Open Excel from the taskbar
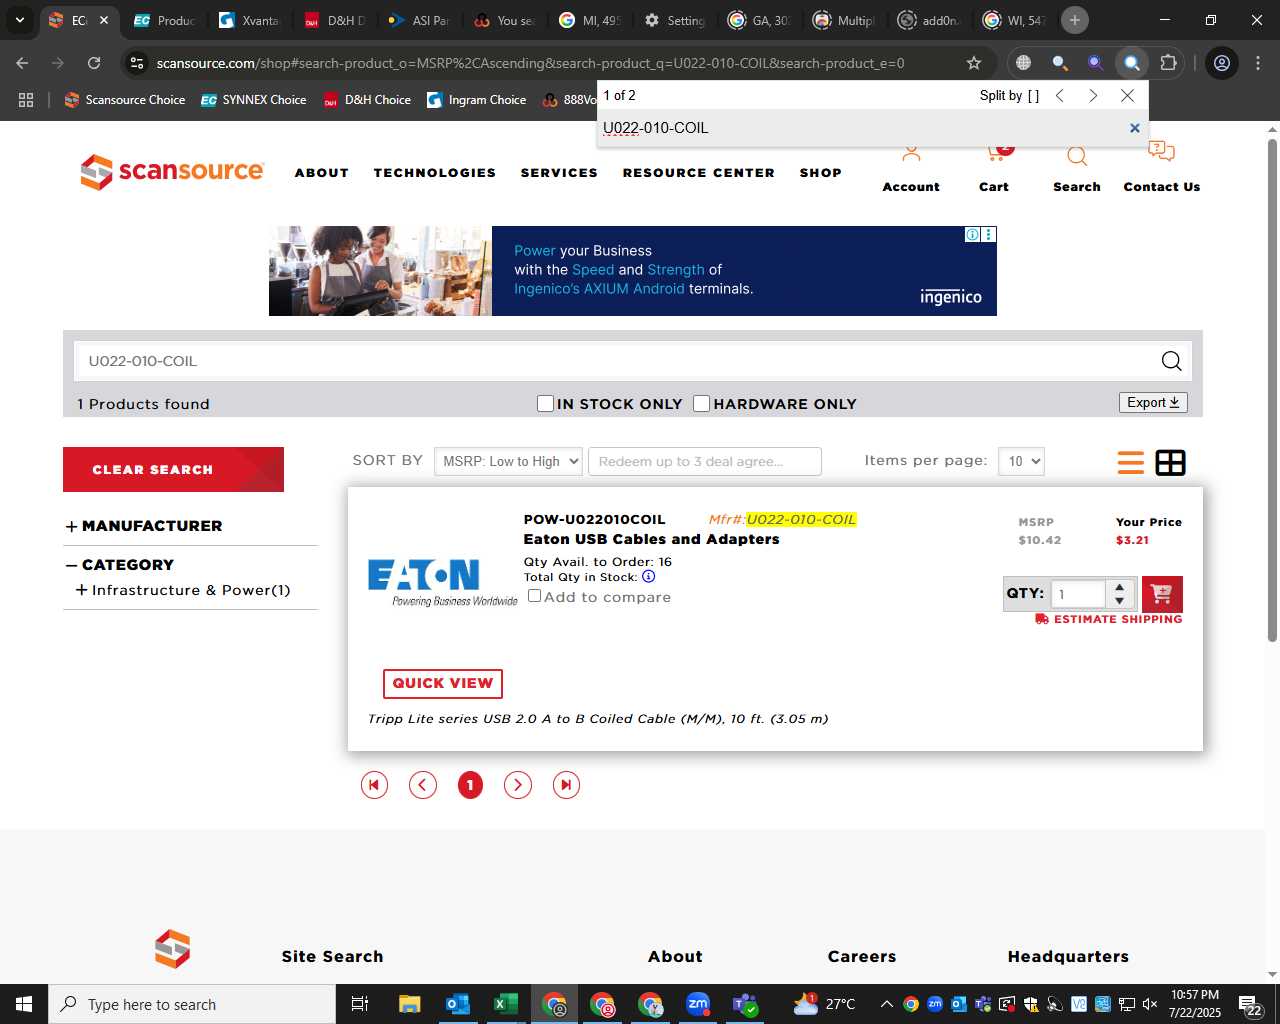 point(505,1004)
